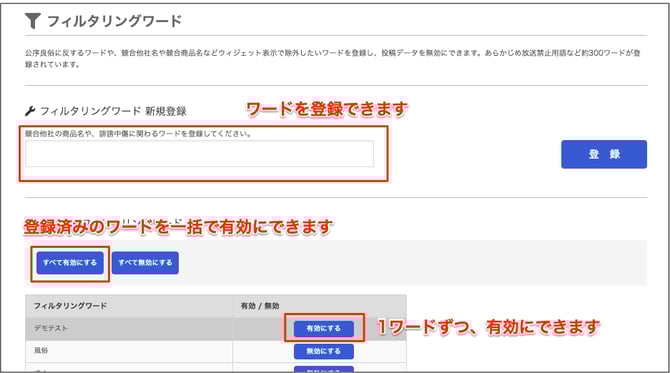Screen dimensions: 670x373
Task: Focus the new filtering word input field
Action: coord(200,154)
